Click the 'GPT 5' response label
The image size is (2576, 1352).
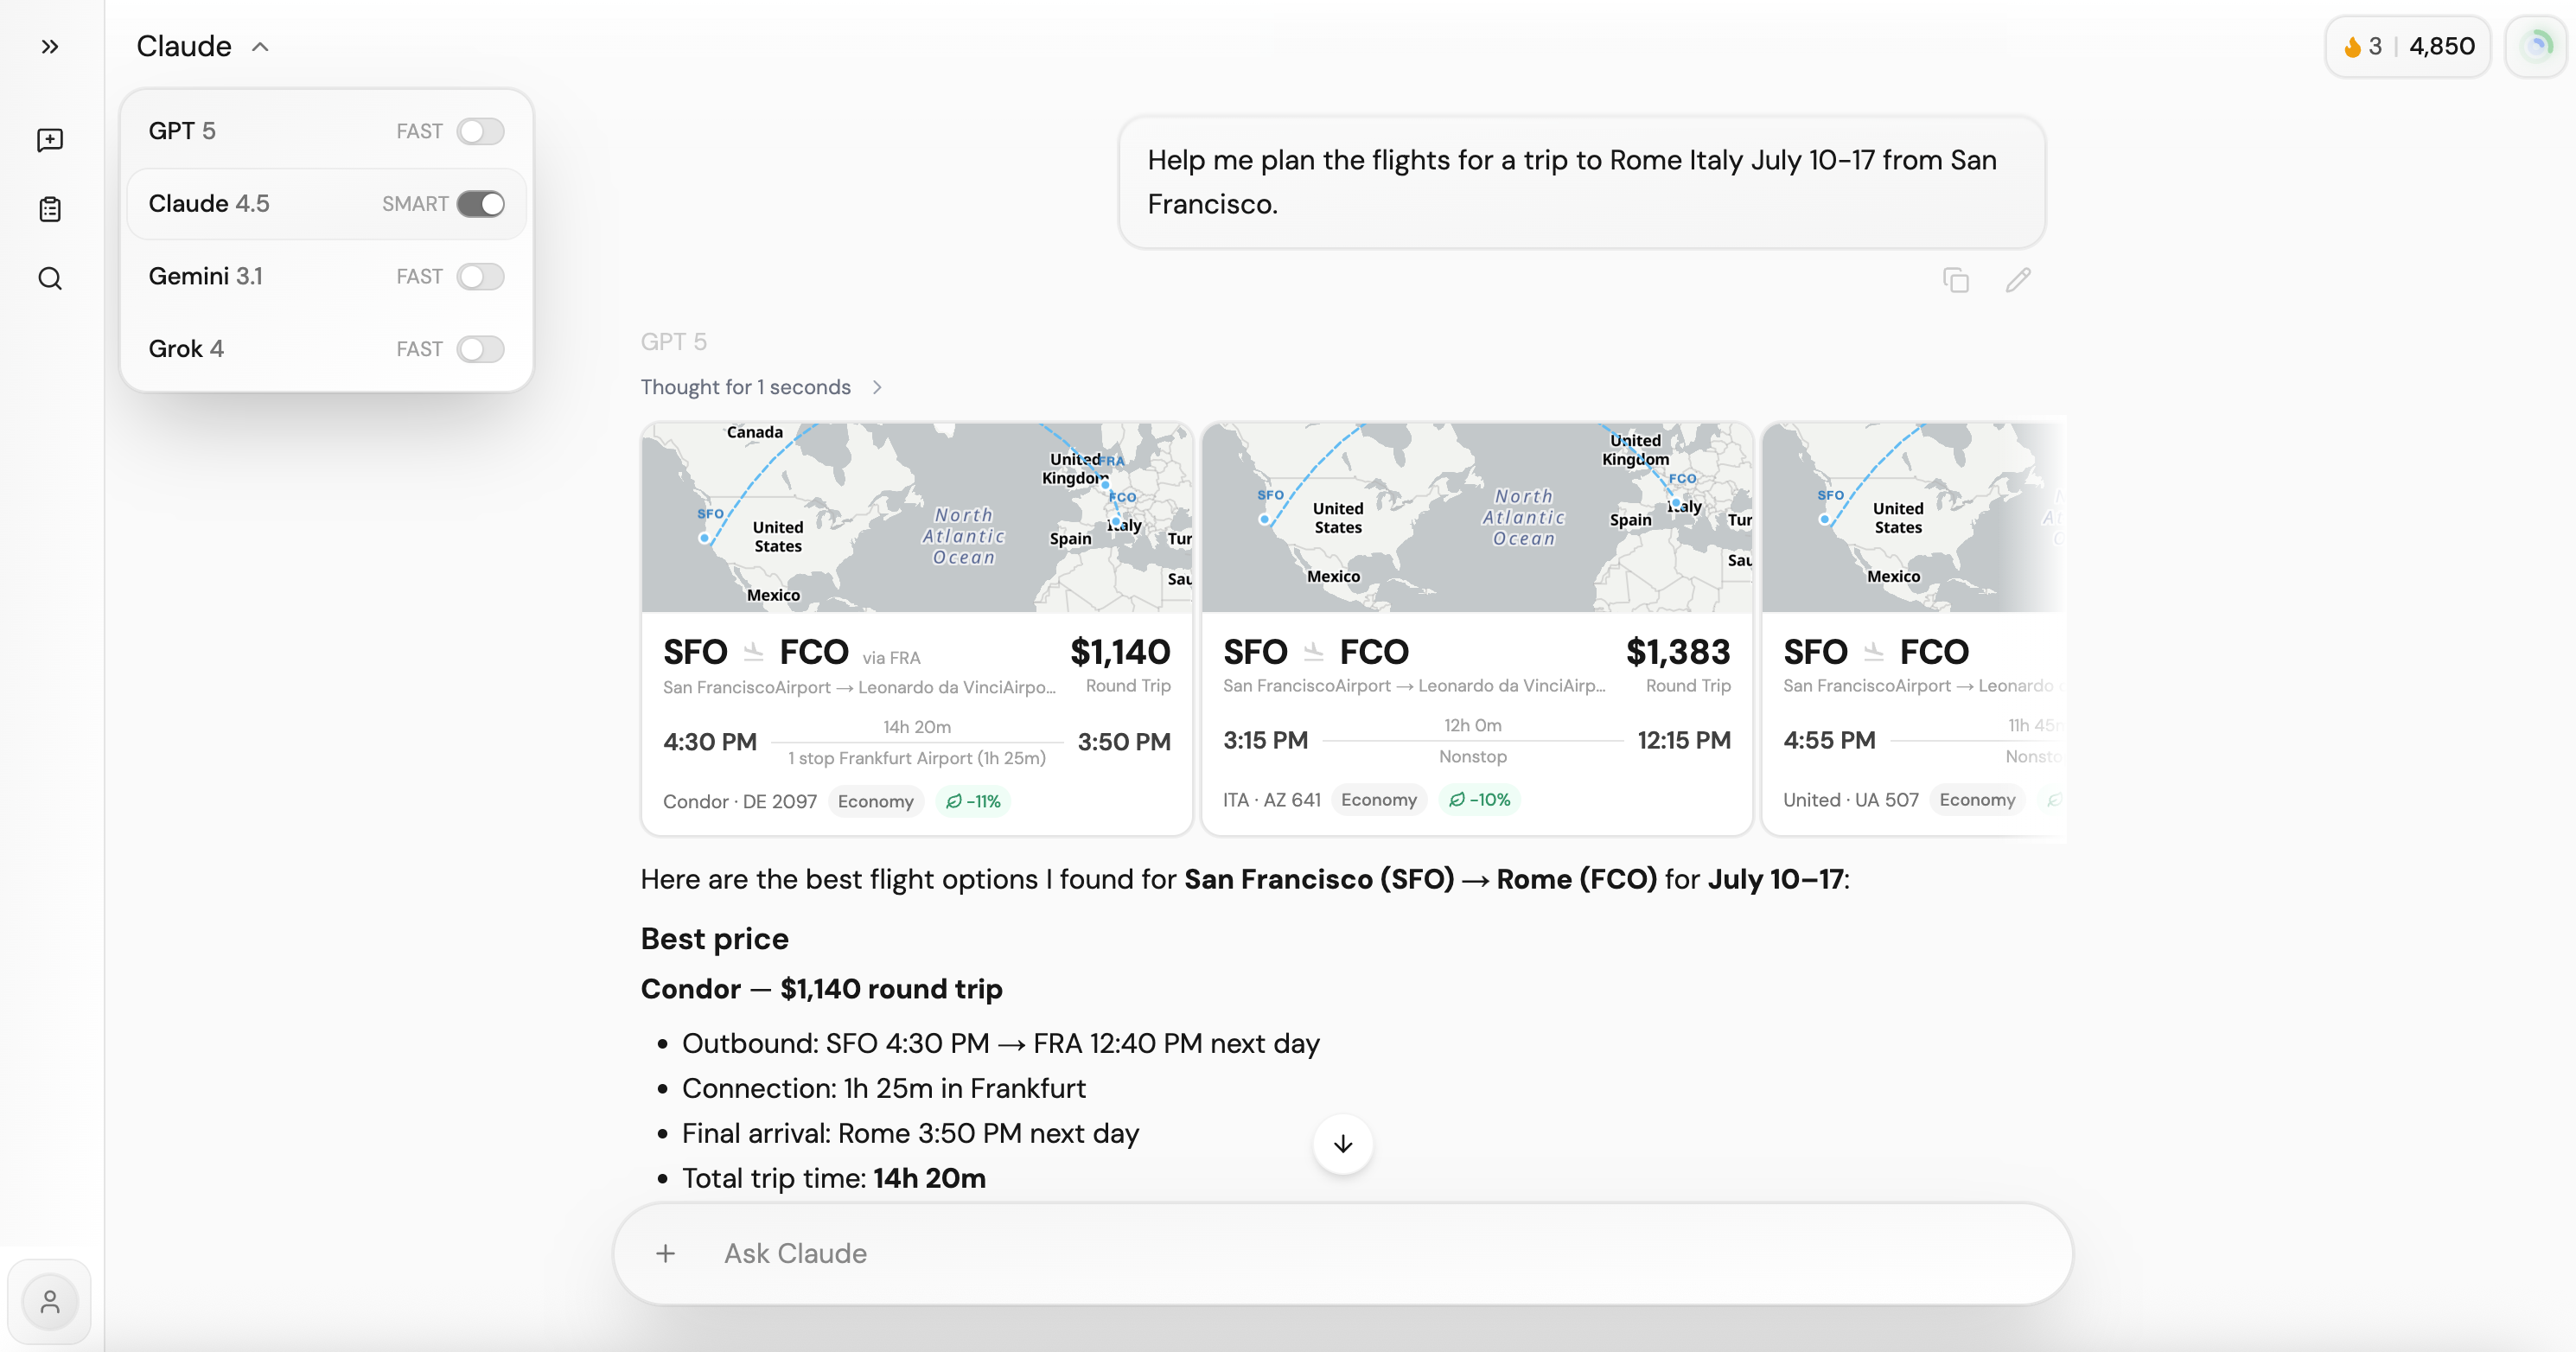pyautogui.click(x=673, y=342)
